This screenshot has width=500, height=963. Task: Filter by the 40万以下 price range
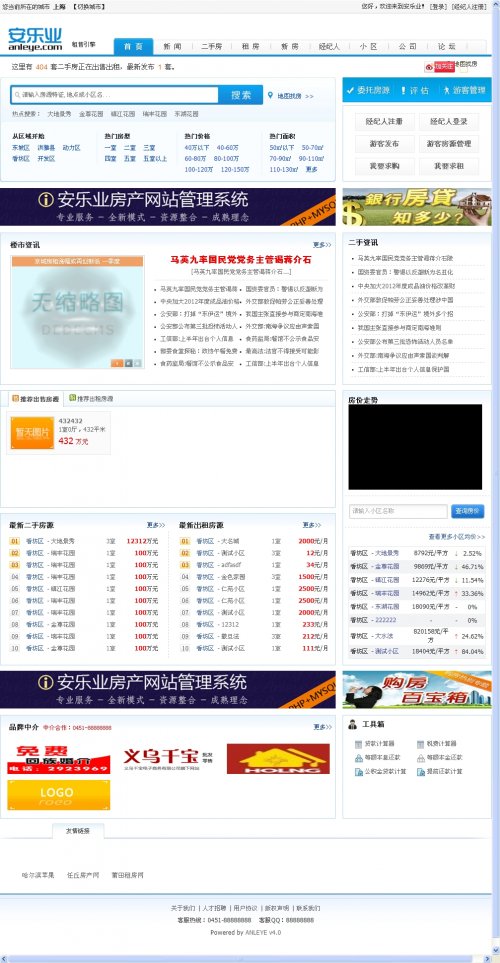197,148
